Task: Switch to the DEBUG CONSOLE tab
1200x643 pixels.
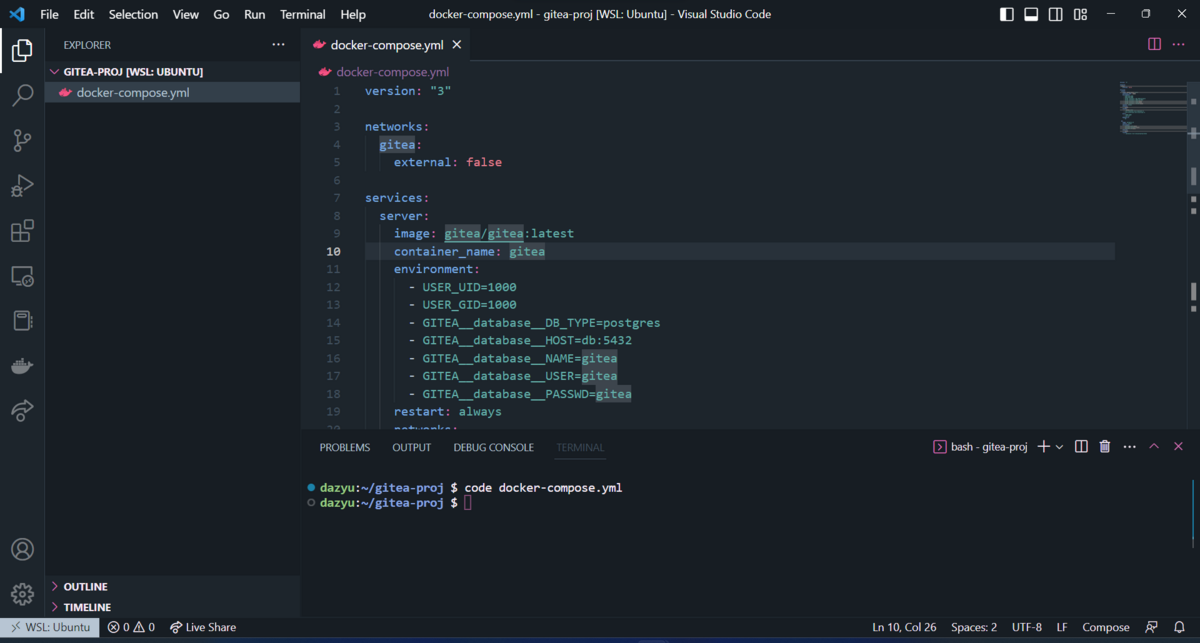Action: click(494, 447)
